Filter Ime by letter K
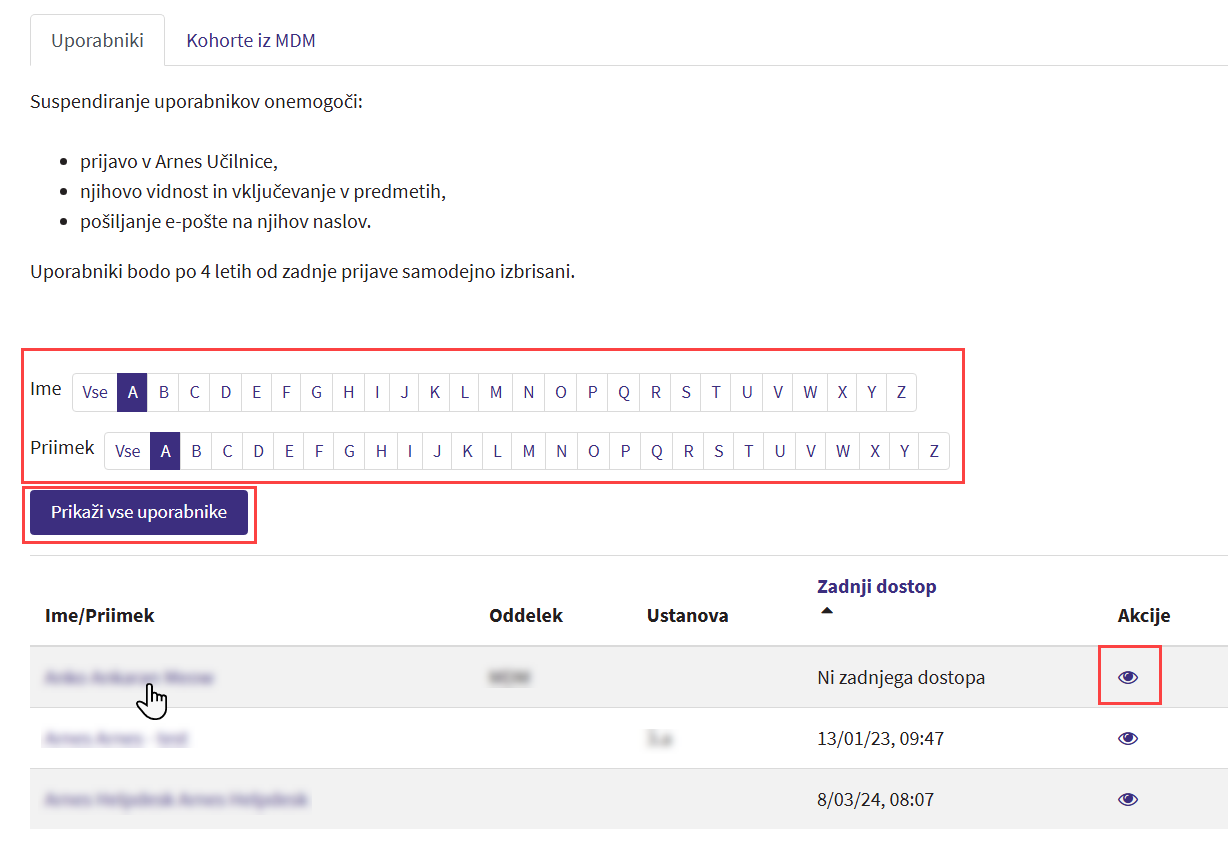The image size is (1230, 858). [434, 392]
